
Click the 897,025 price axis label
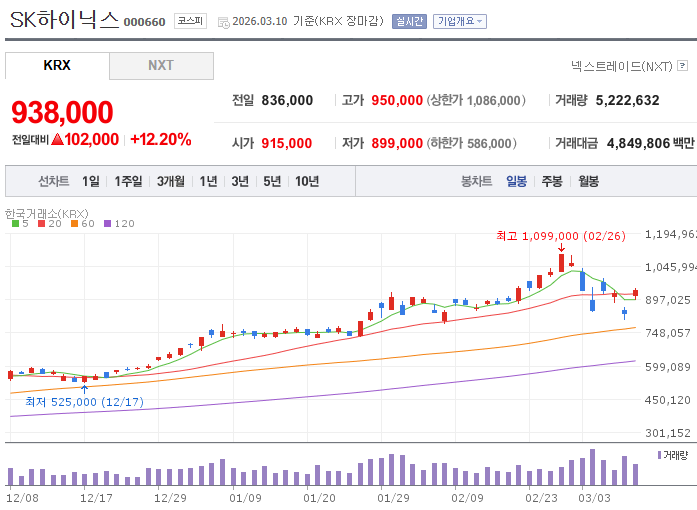(x=668, y=300)
